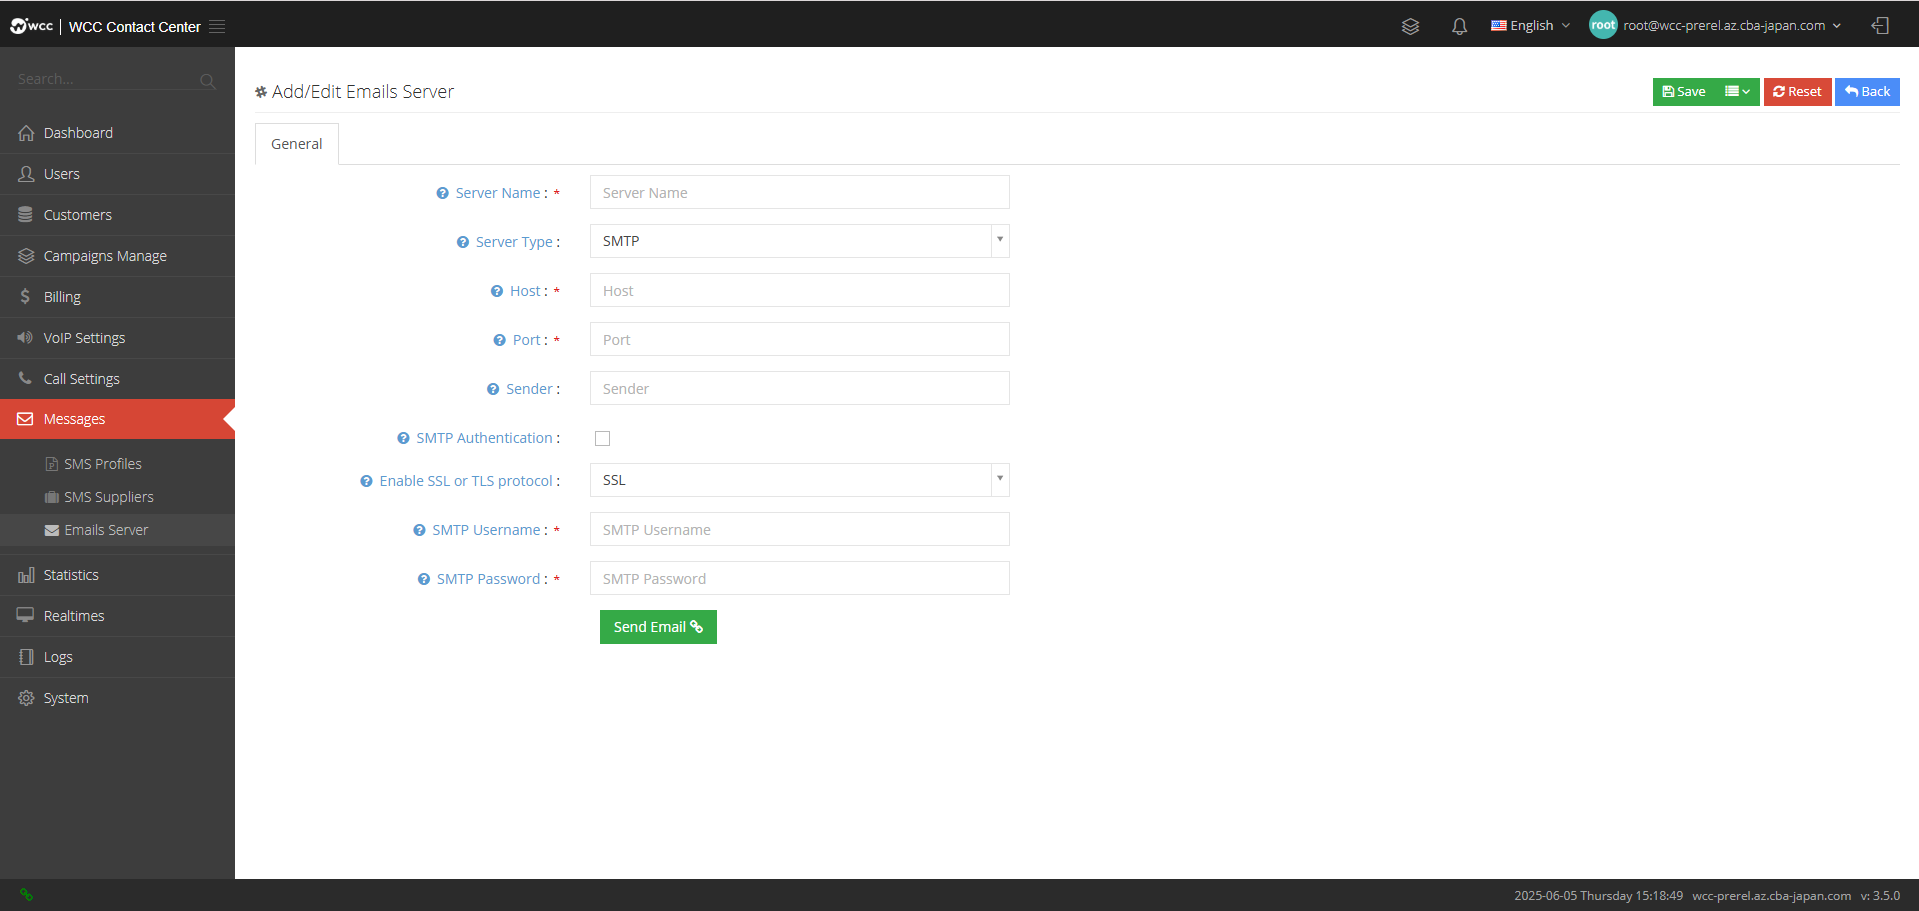Click the help icon beside SMTP Authentication
The height and width of the screenshot is (911, 1919).
click(403, 438)
